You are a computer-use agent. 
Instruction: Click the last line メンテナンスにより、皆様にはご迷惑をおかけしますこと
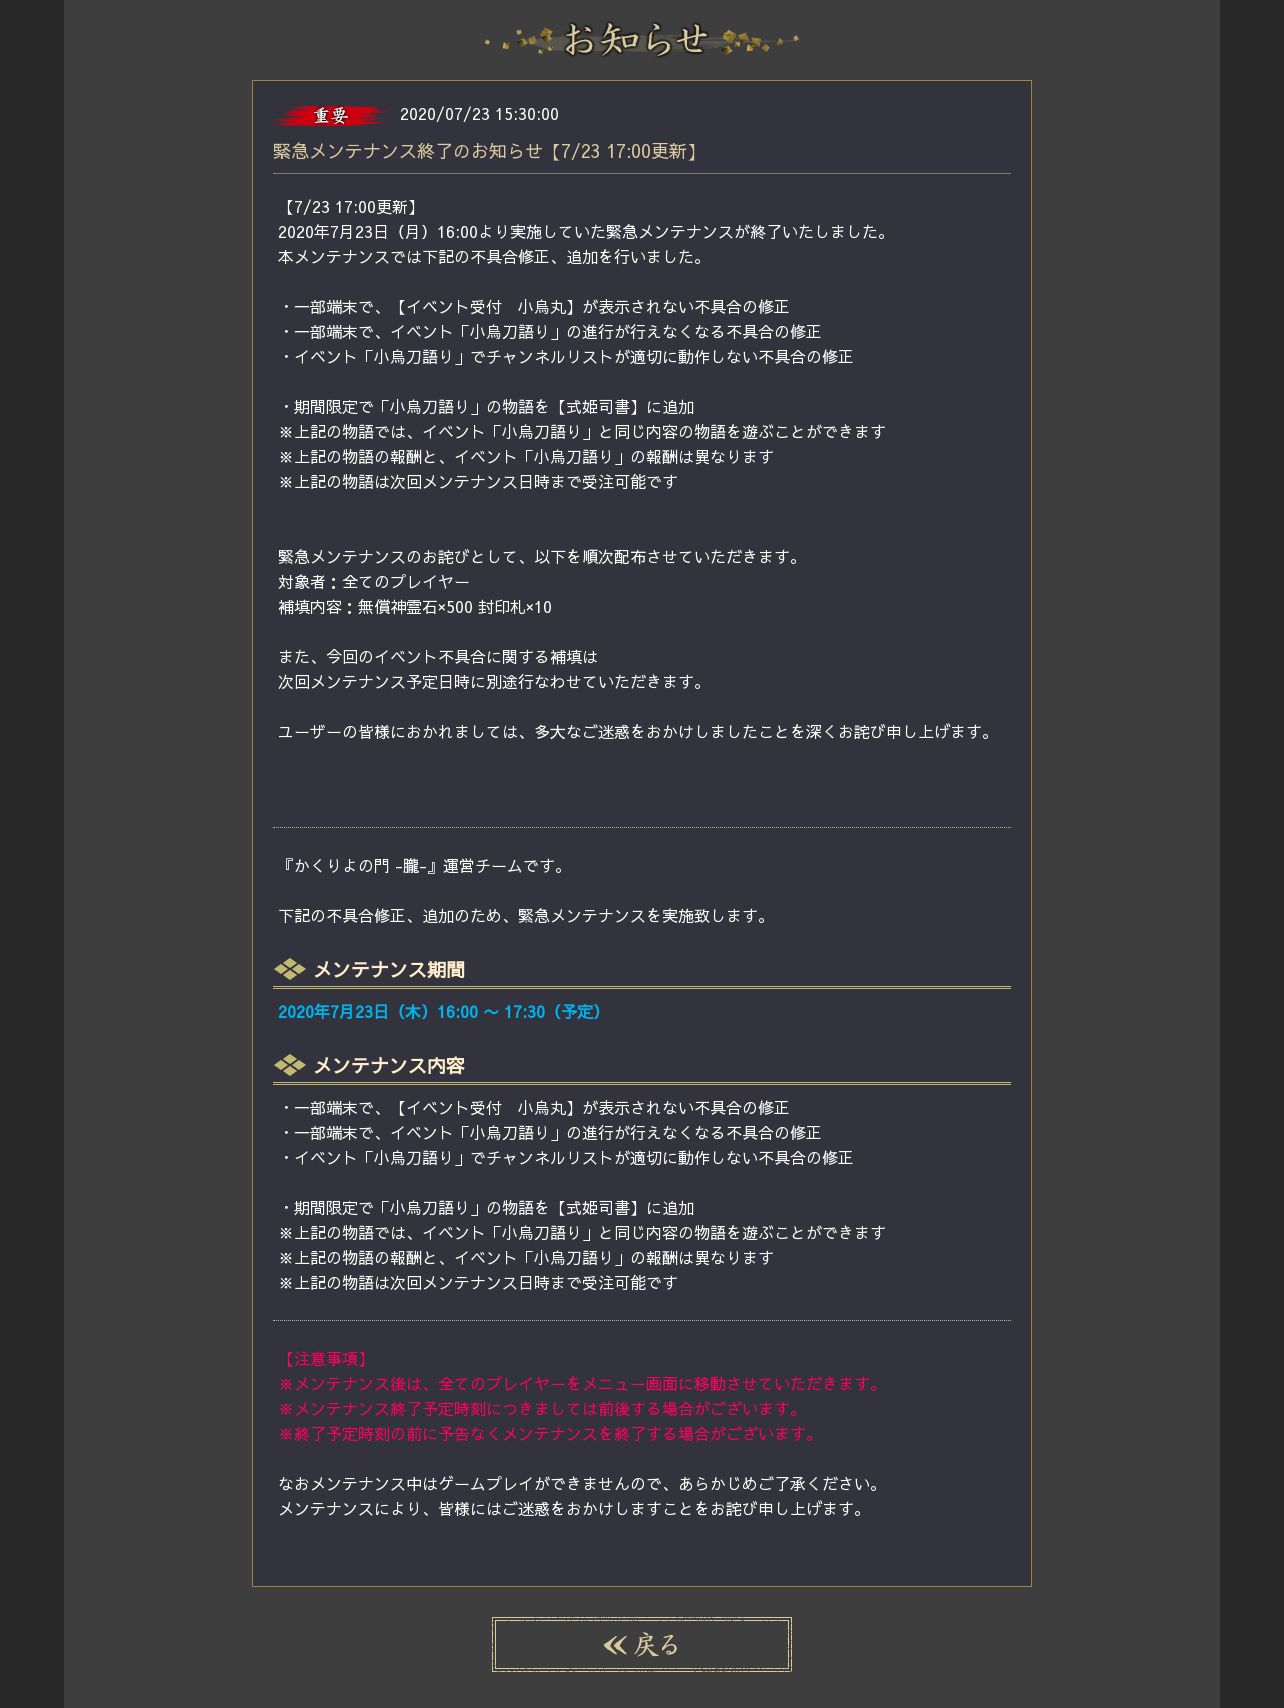[574, 1509]
